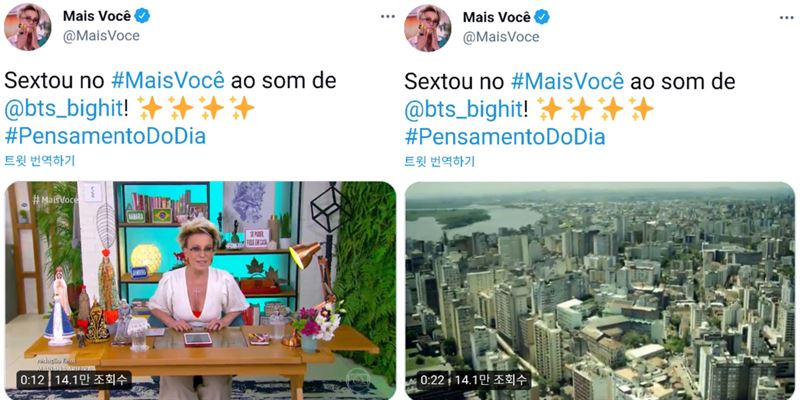
Task: Open #PensamentoDoDia hashtag in the right tweet
Action: 505,137
